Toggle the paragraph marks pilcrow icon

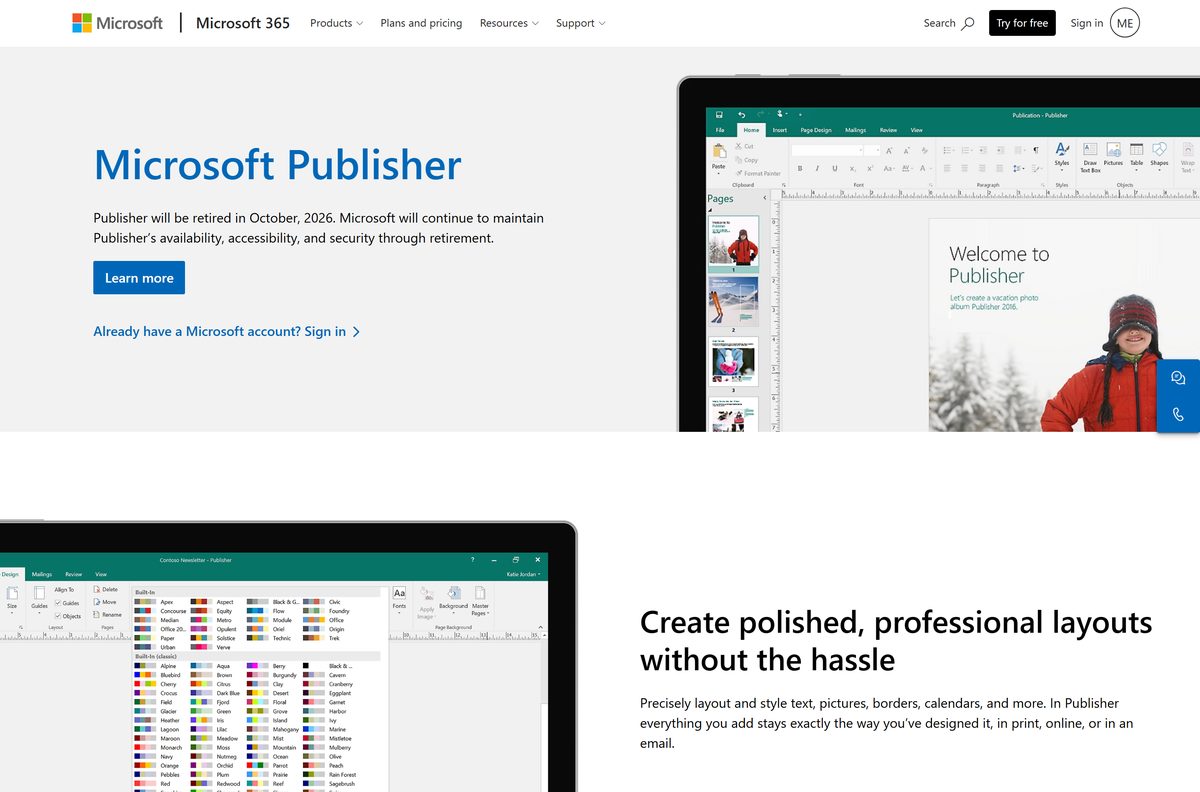1035,150
